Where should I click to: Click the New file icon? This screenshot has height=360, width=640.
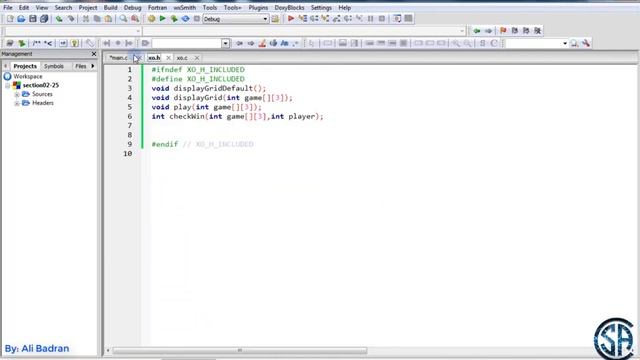[10, 19]
